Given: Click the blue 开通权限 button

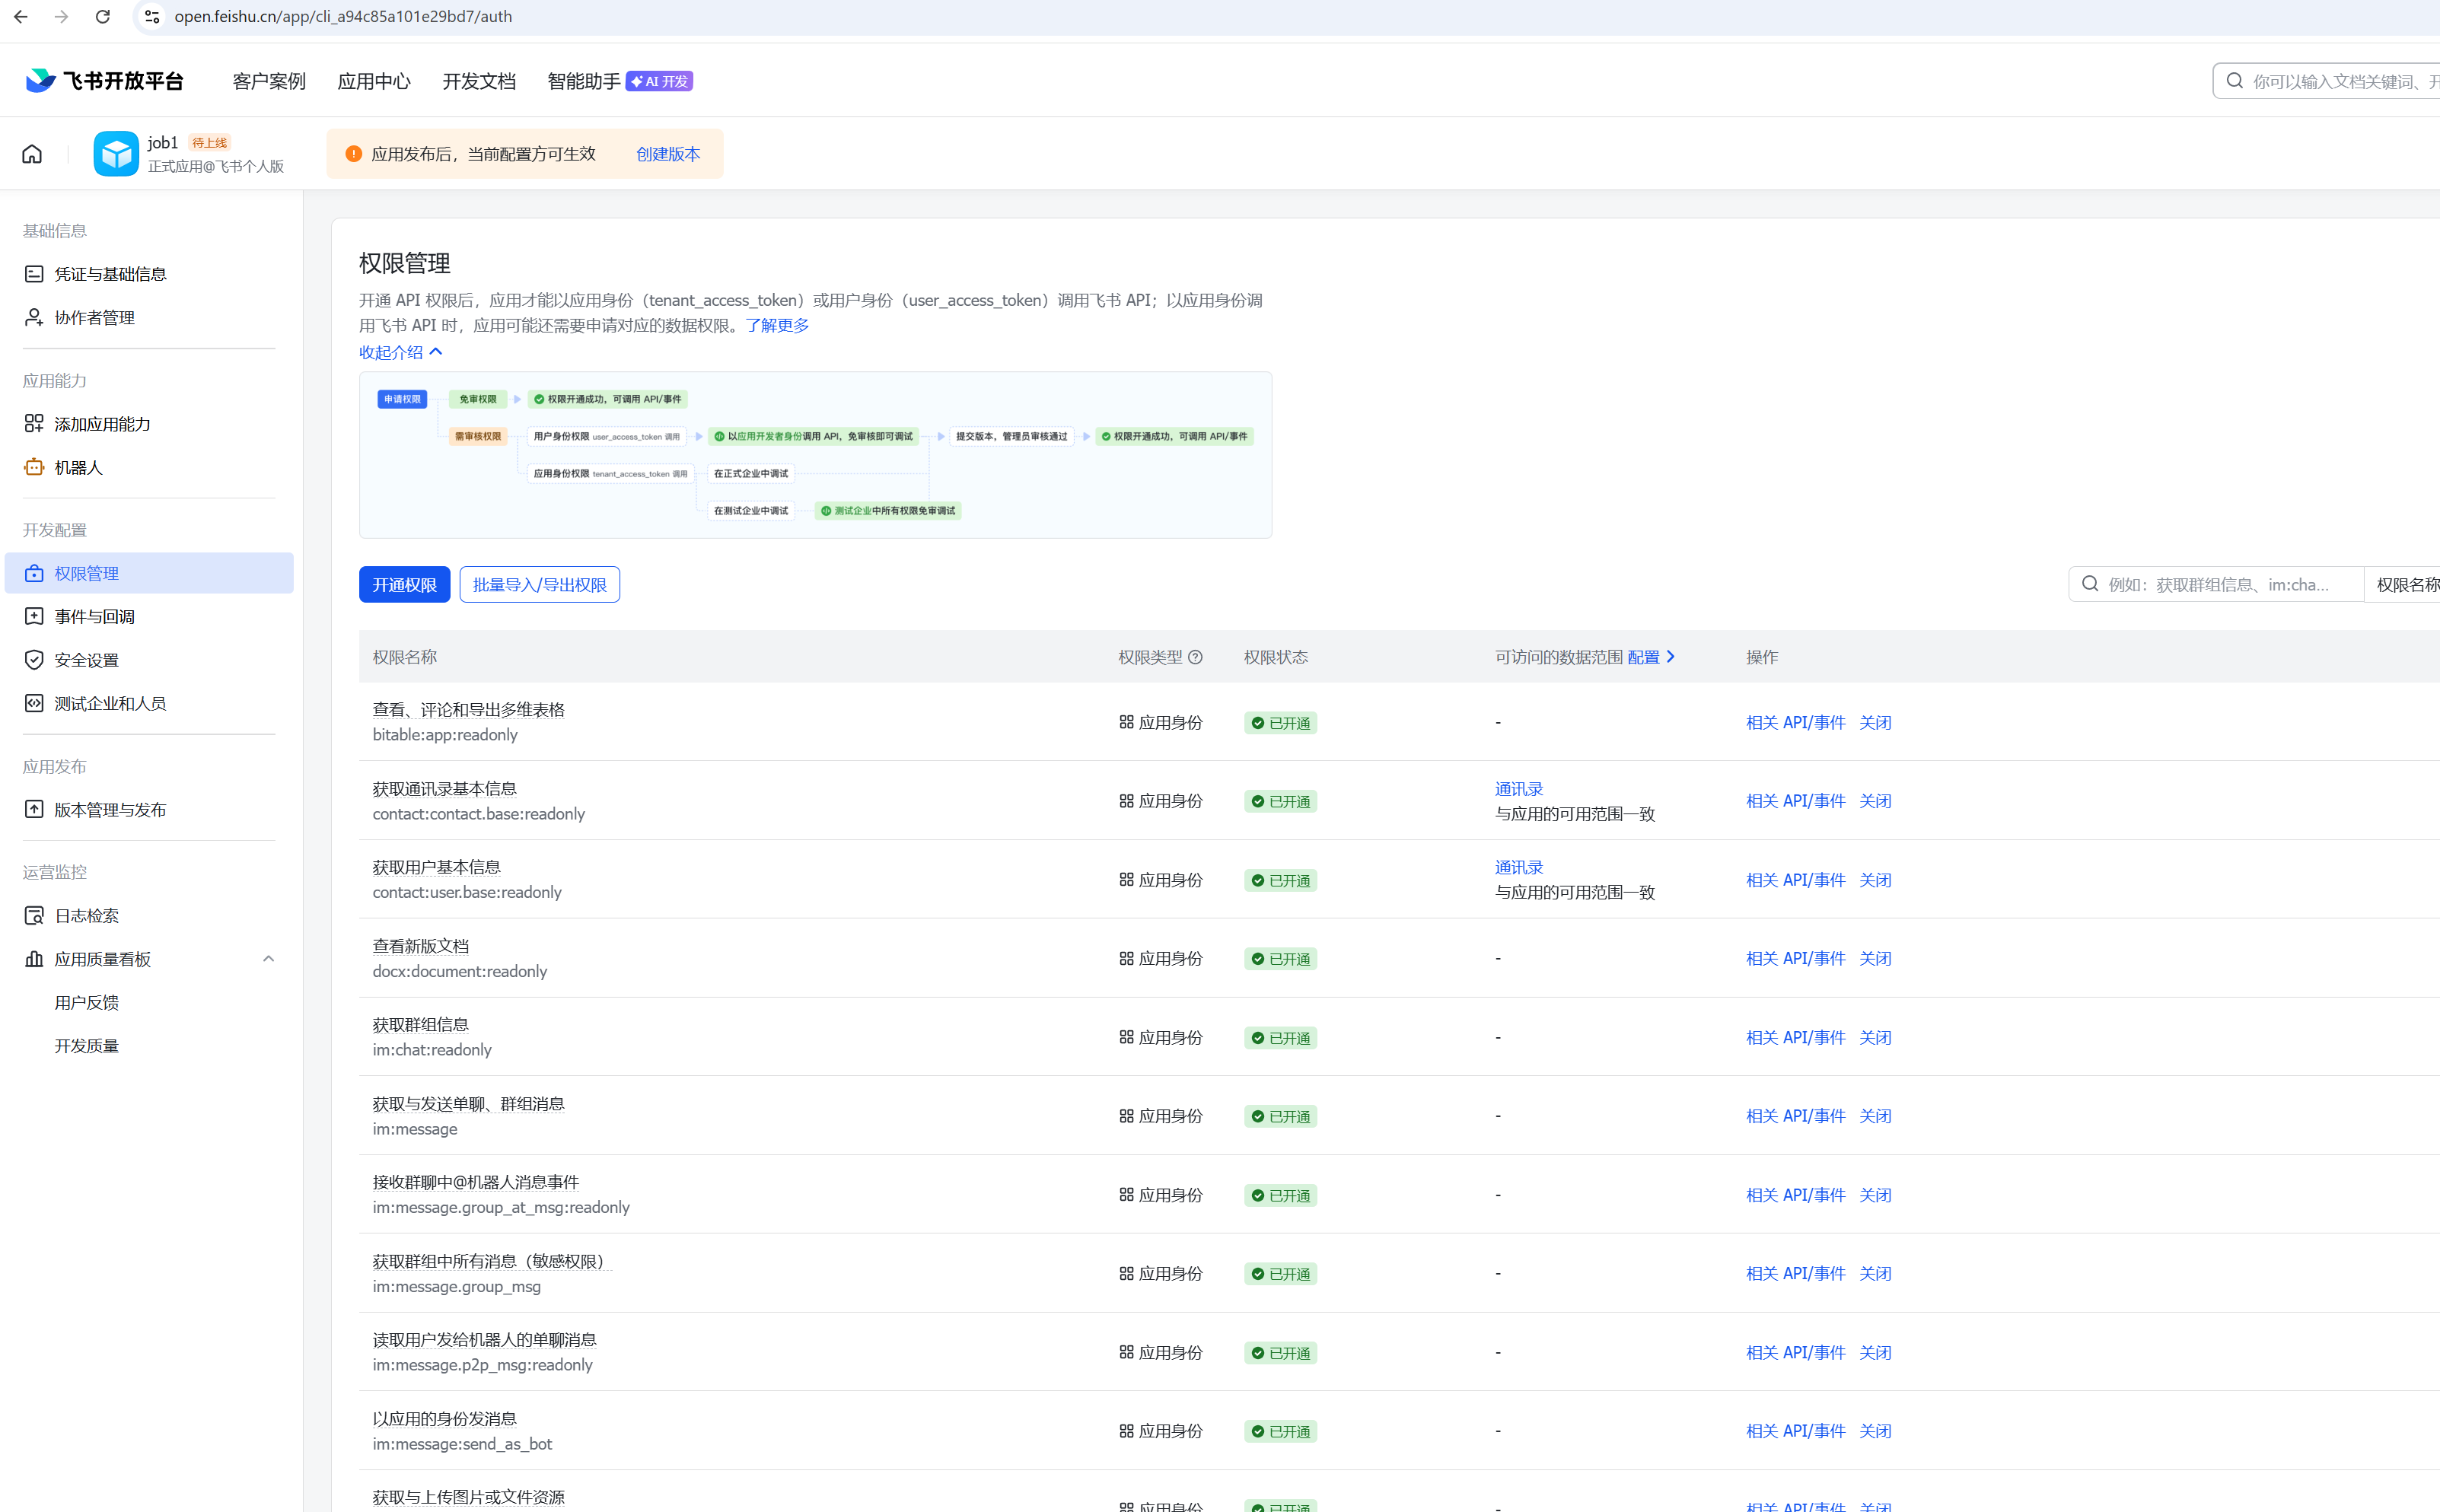Looking at the screenshot, I should tap(404, 585).
